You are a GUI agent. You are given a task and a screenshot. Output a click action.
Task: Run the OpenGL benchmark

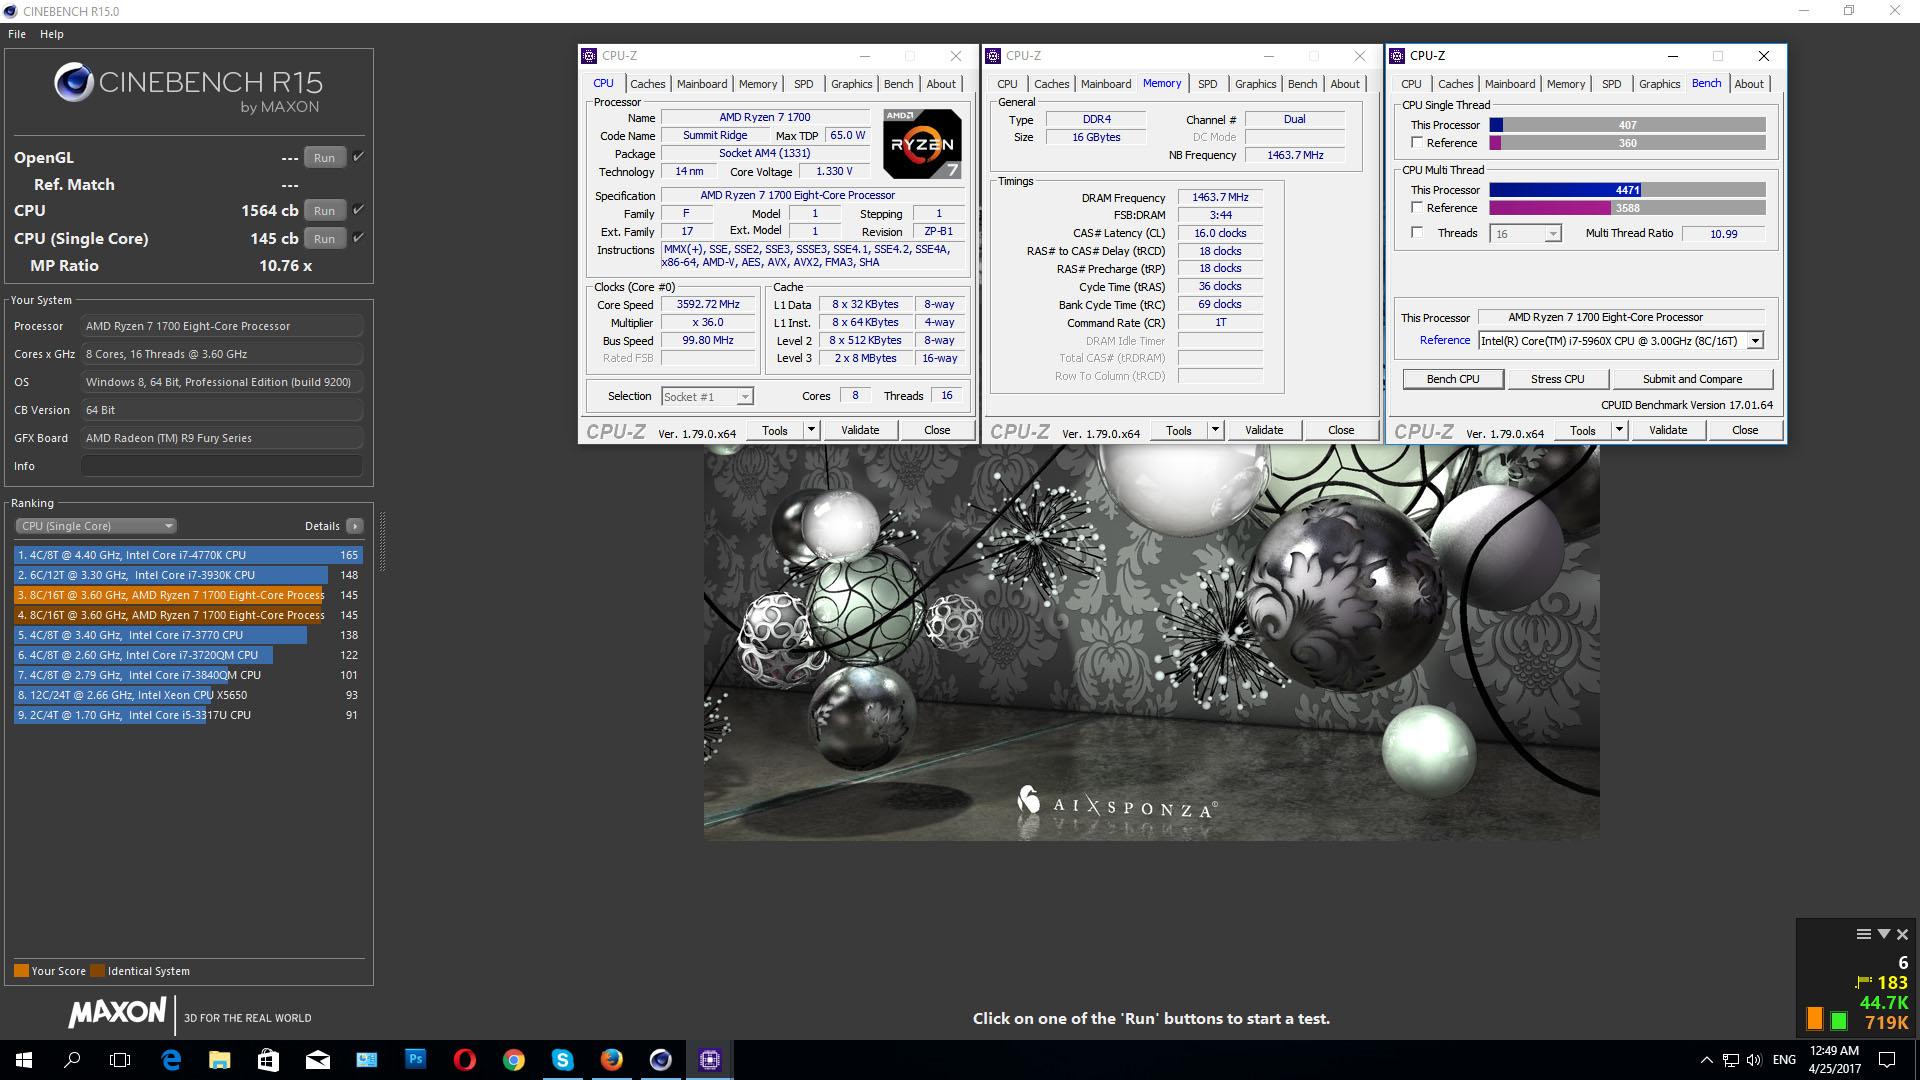point(324,158)
